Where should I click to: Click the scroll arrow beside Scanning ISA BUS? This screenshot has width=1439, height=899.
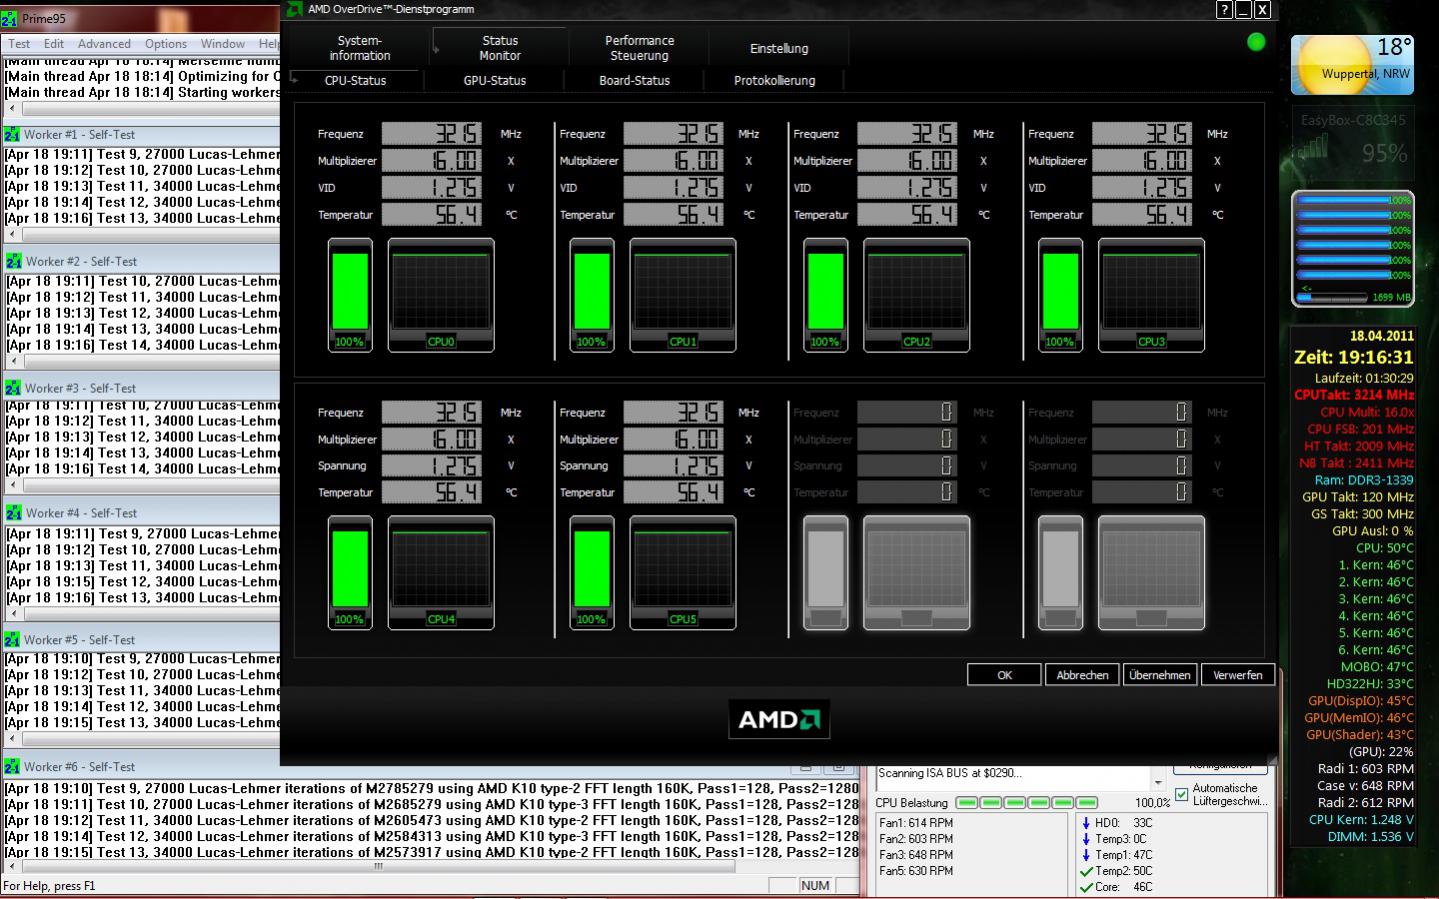1158,782
